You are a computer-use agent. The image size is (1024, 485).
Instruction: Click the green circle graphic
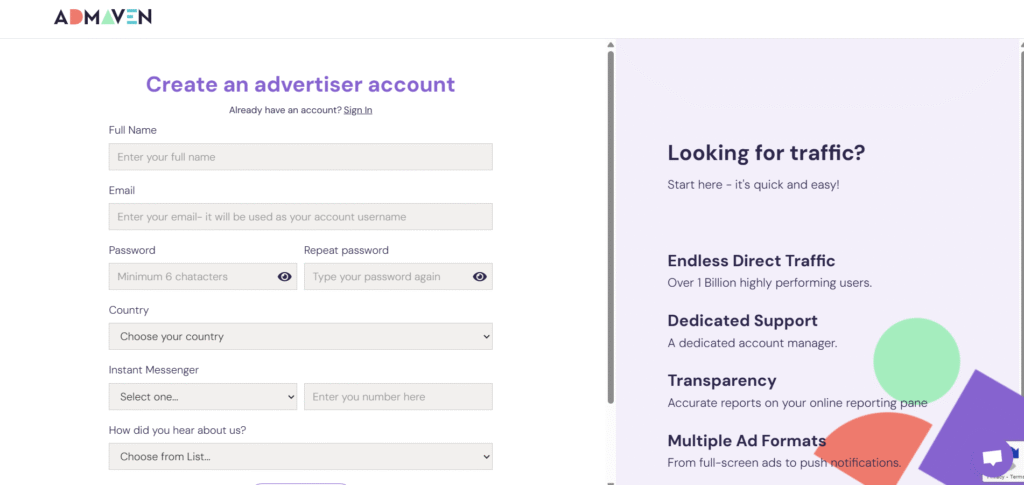click(915, 360)
